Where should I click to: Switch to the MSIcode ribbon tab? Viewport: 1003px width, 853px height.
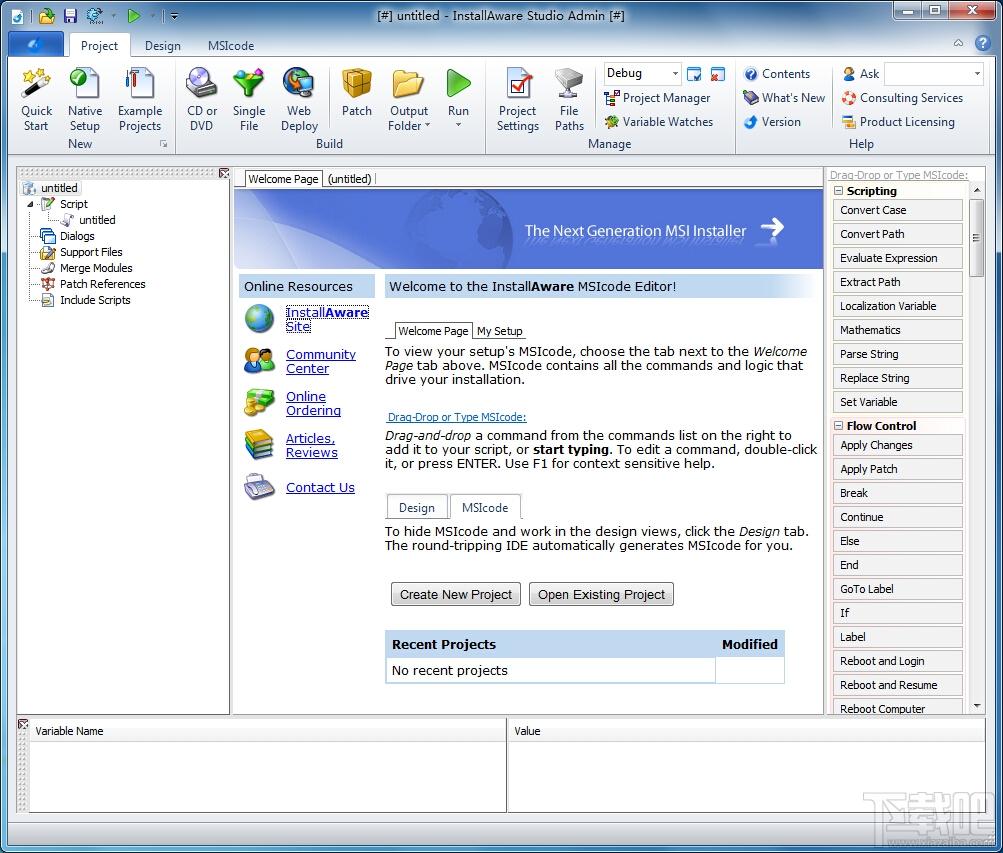(x=231, y=45)
